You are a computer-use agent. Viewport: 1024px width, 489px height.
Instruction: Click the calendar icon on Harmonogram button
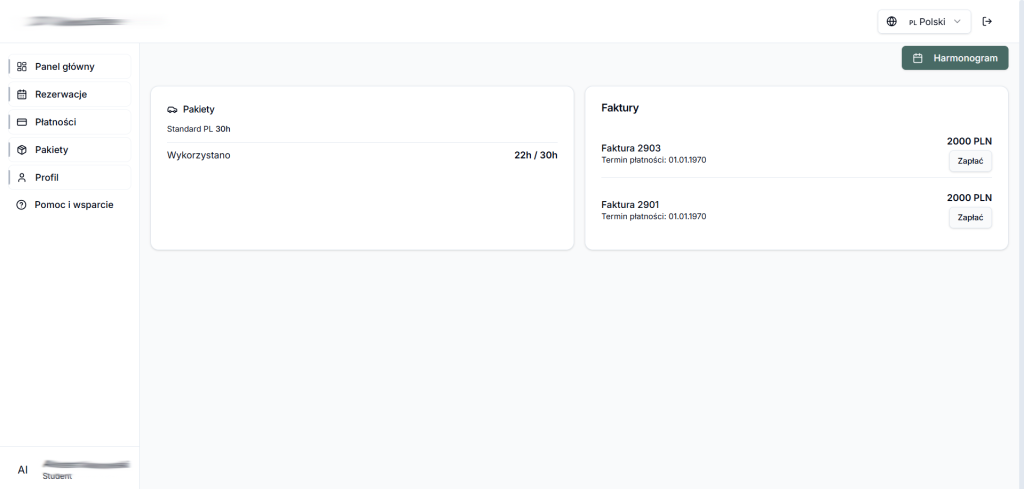[x=917, y=58]
